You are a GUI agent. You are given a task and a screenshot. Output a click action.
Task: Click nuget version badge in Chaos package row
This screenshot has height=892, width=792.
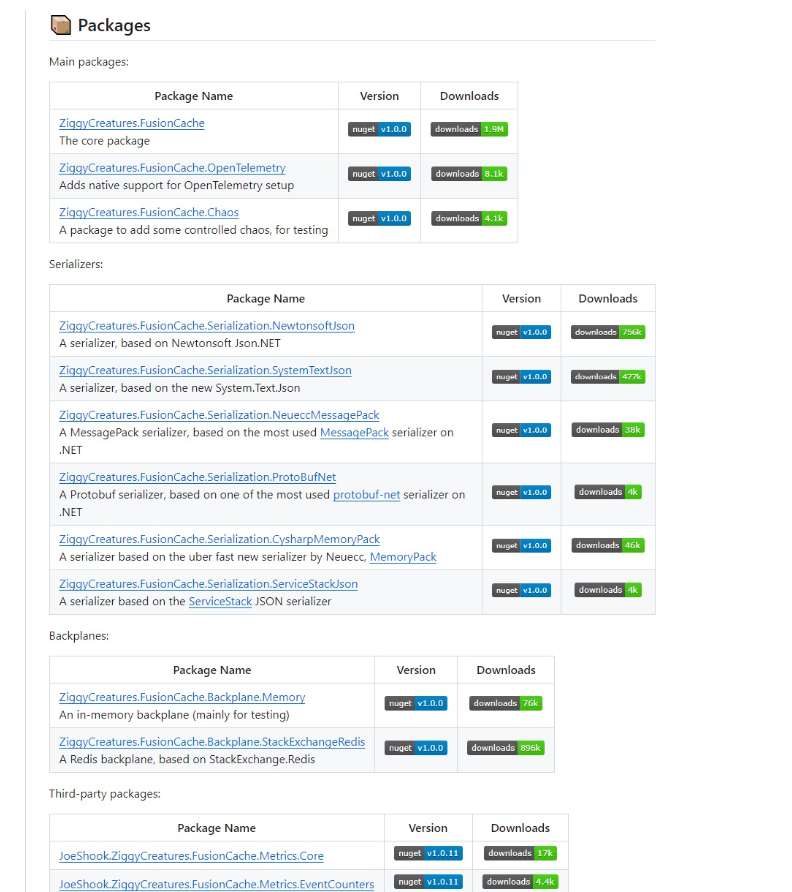(379, 218)
